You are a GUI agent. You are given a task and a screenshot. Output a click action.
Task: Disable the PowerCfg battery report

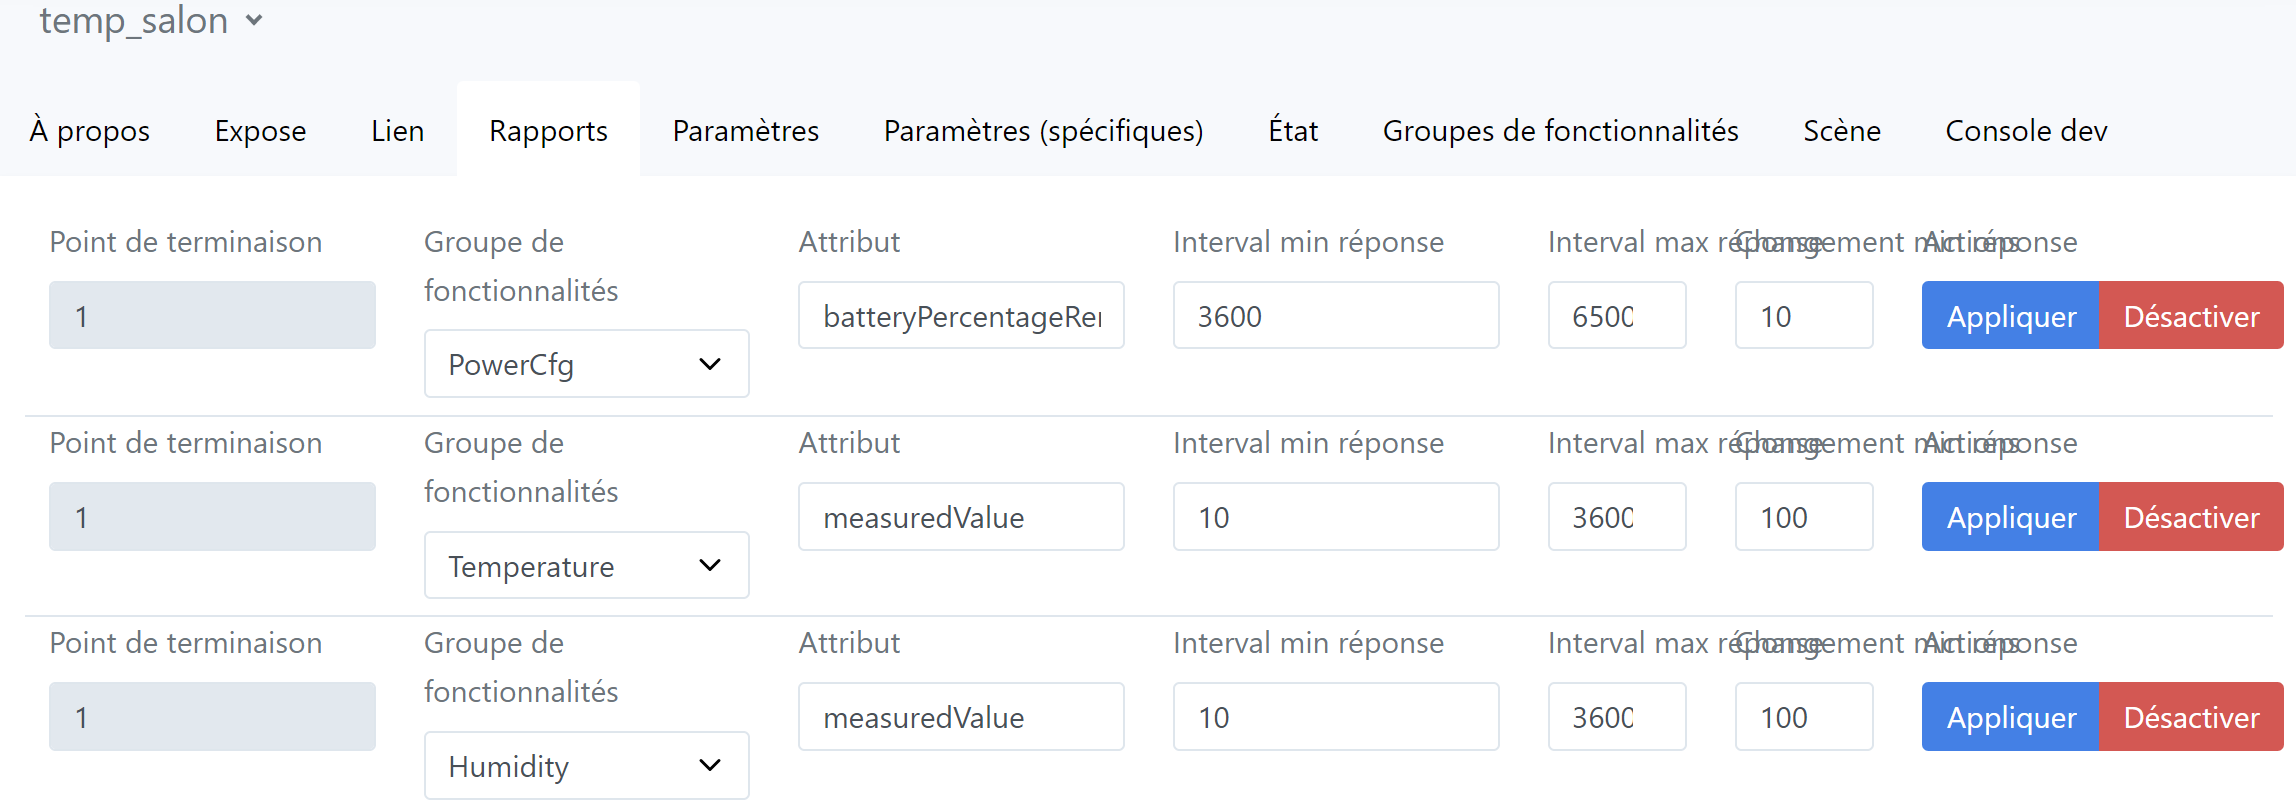[2191, 316]
